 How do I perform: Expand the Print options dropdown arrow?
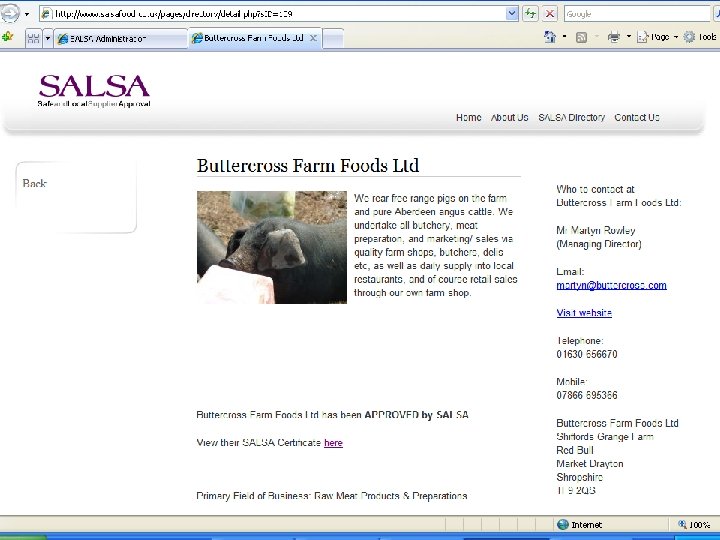pyautogui.click(x=629, y=37)
